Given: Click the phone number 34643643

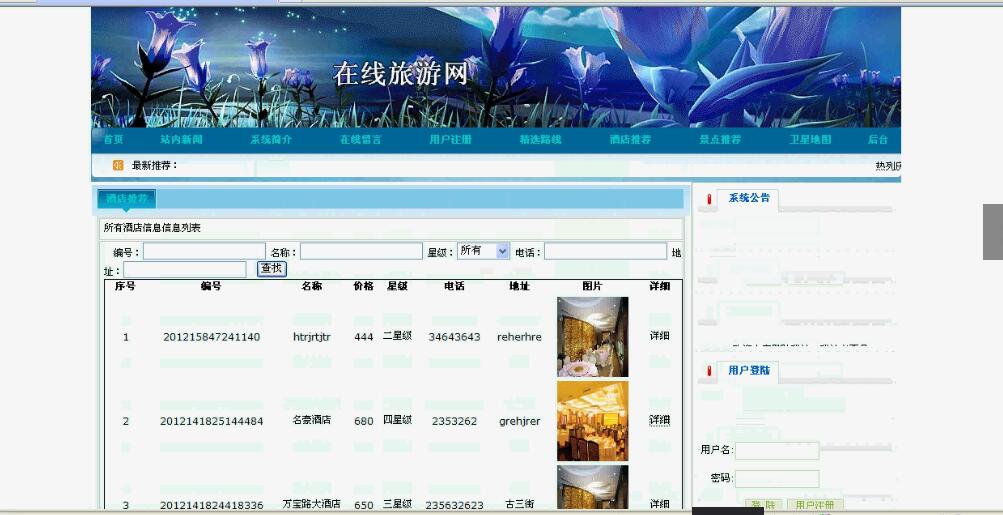Looking at the screenshot, I should pos(454,337).
